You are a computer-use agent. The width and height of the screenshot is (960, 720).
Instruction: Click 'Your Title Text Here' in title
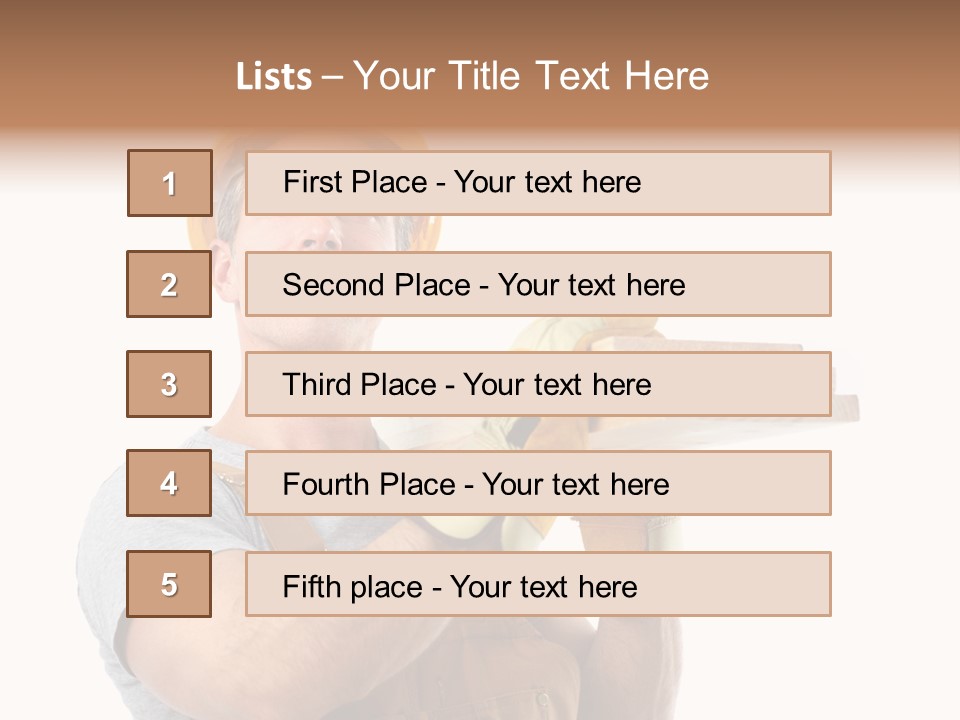click(531, 76)
